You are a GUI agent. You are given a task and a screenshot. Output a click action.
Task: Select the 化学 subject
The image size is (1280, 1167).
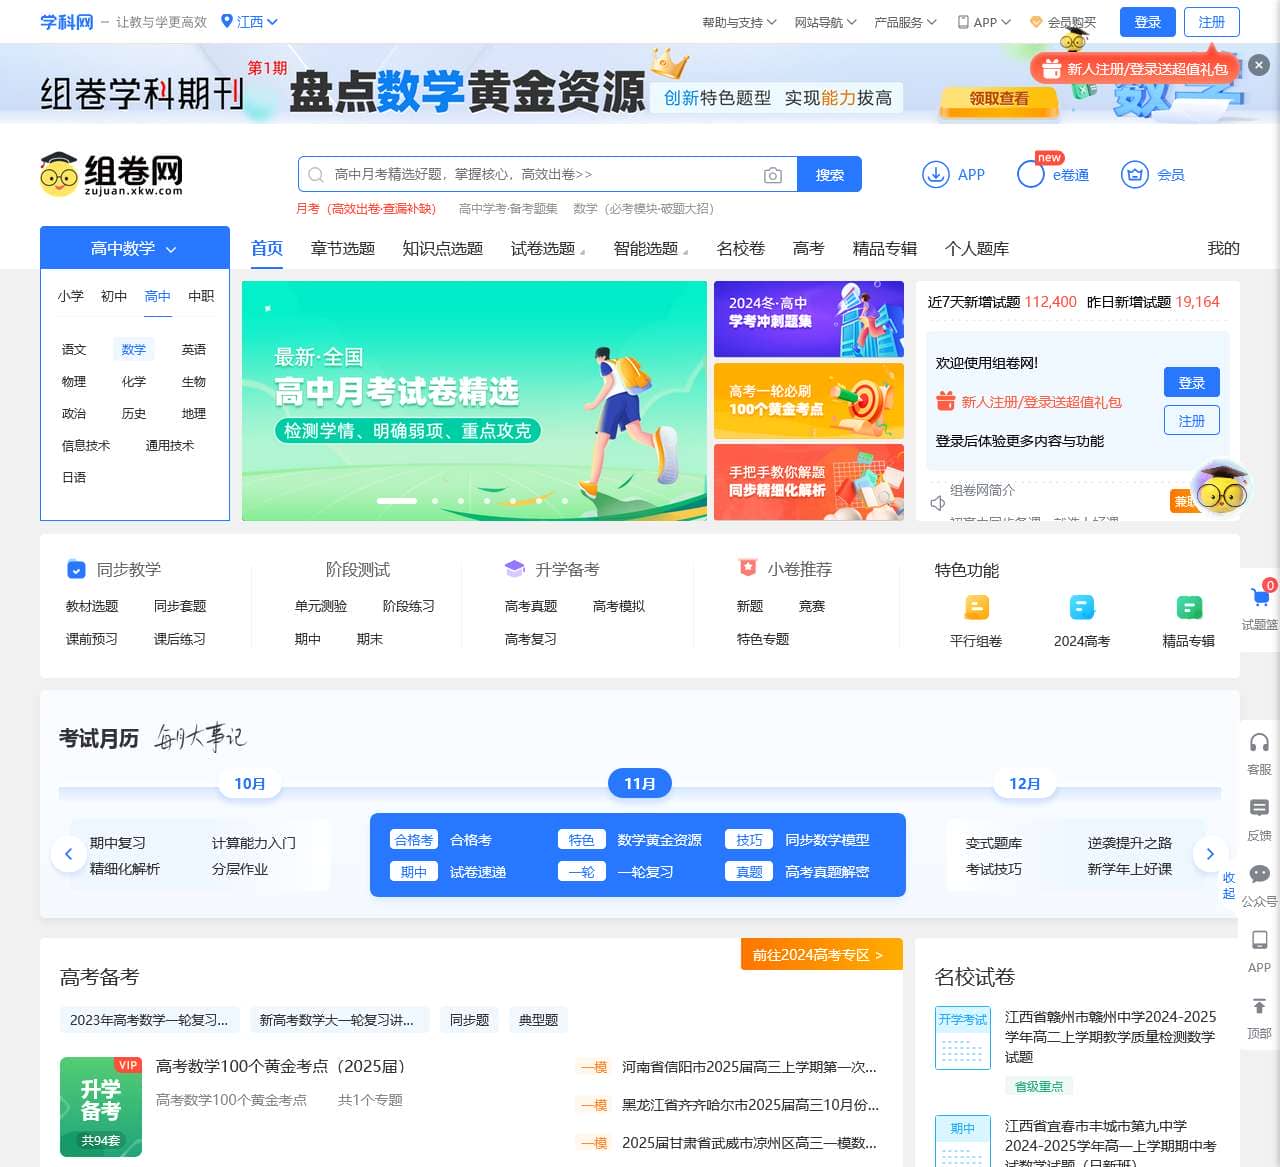point(134,382)
